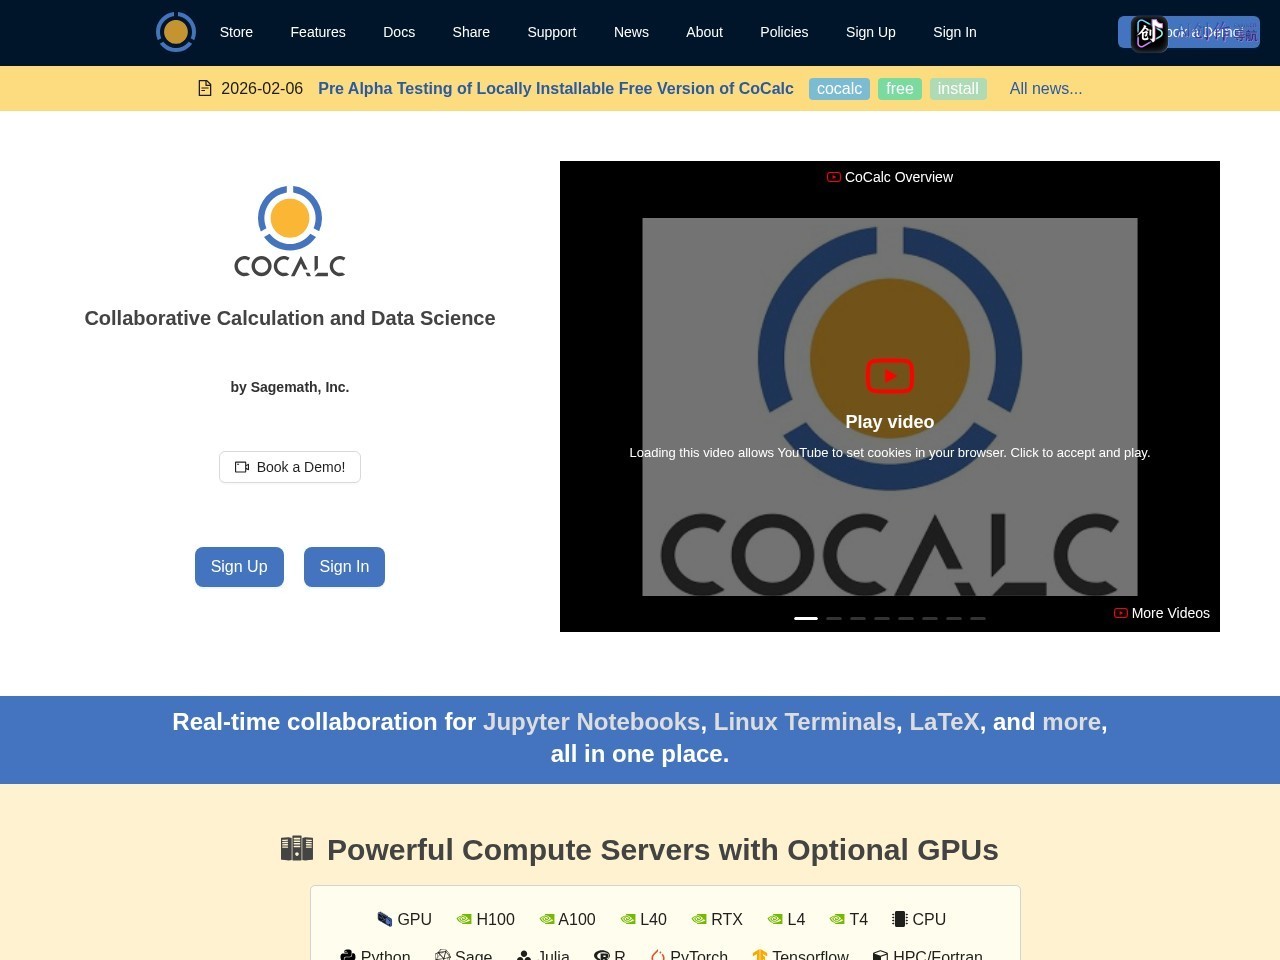The height and width of the screenshot is (960, 1280).
Task: Open the Support menu item
Action: coord(552,32)
